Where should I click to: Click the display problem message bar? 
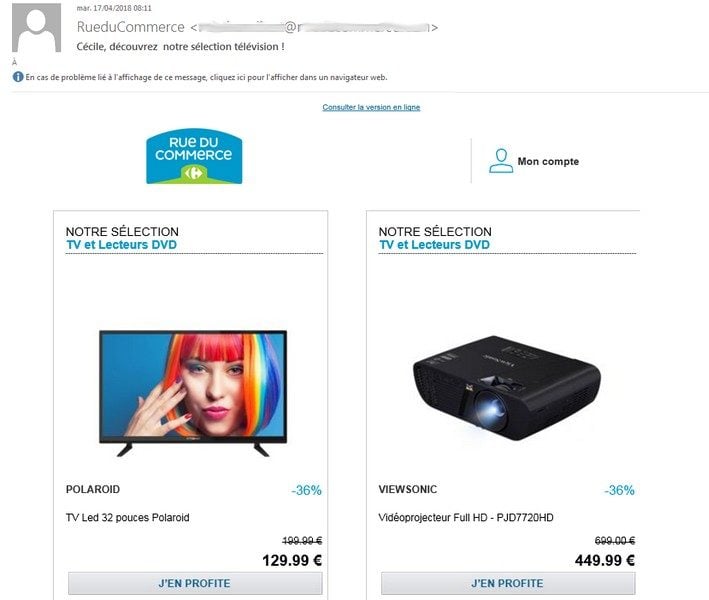[200, 77]
